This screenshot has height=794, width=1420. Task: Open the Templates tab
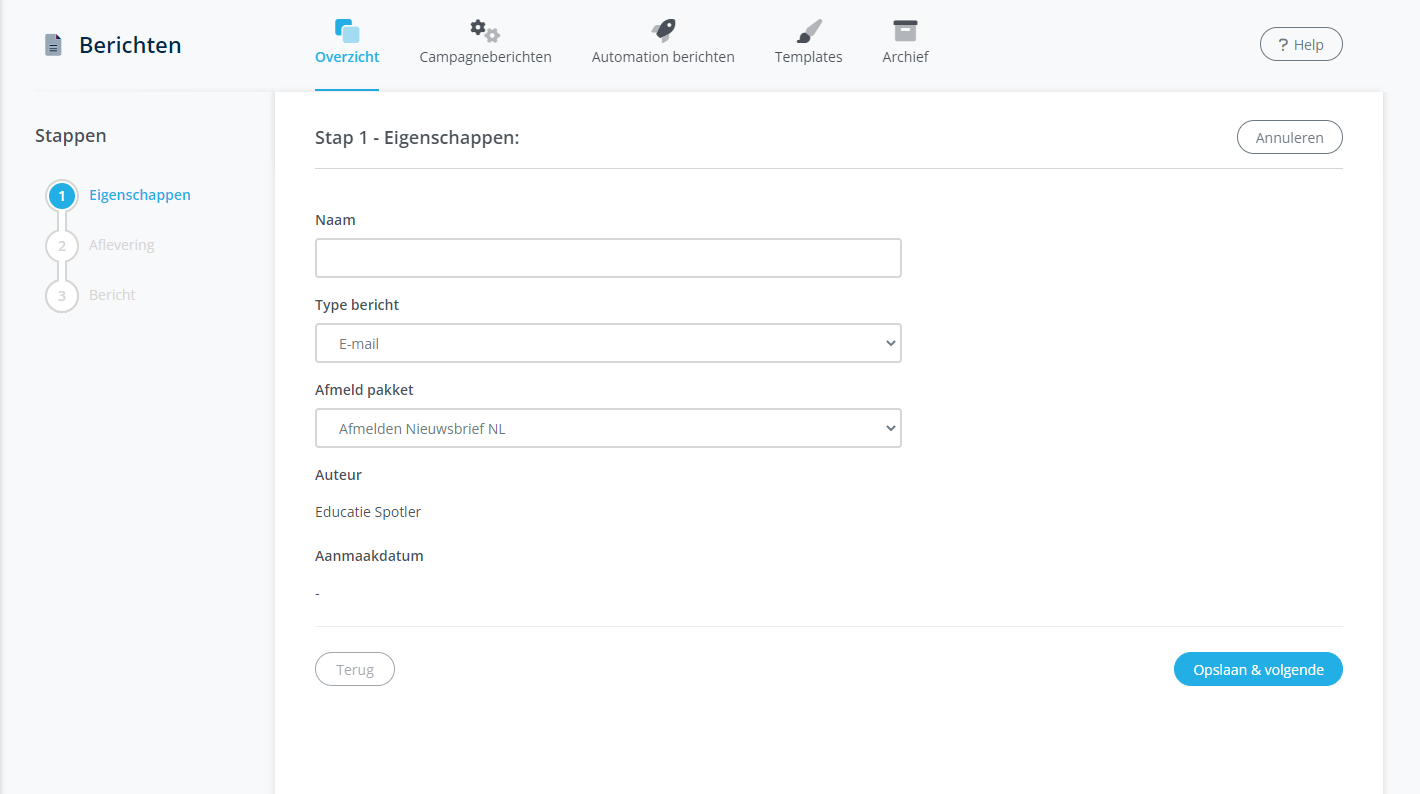pyautogui.click(x=808, y=57)
